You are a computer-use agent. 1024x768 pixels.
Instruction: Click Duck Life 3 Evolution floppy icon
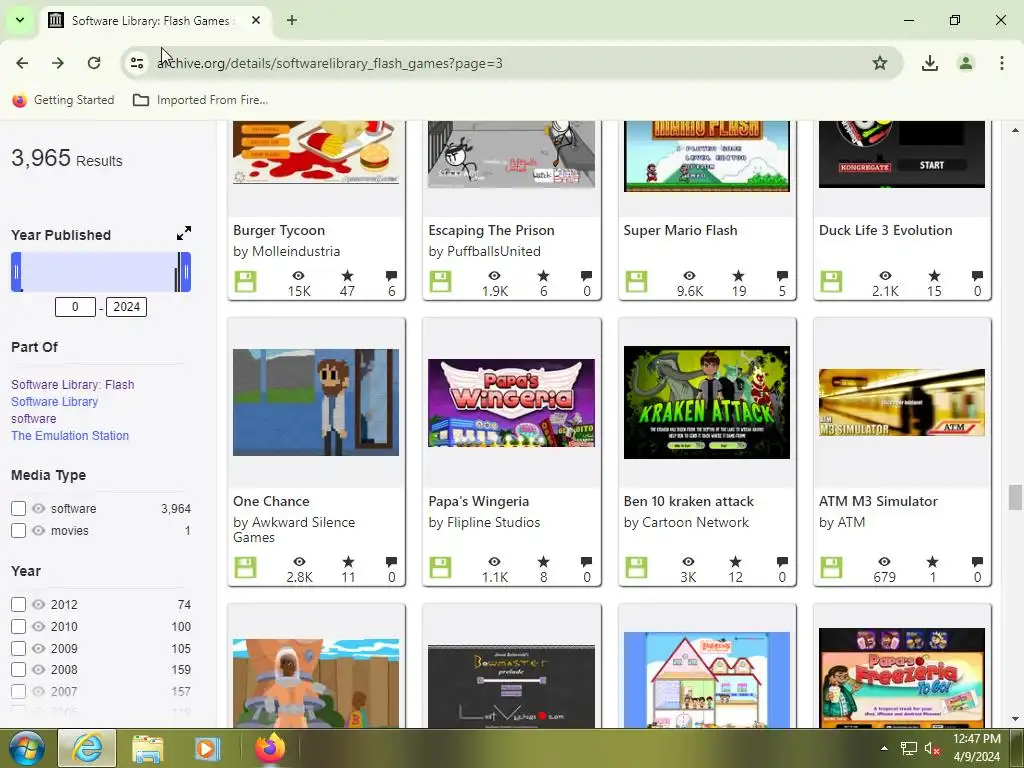(x=831, y=282)
